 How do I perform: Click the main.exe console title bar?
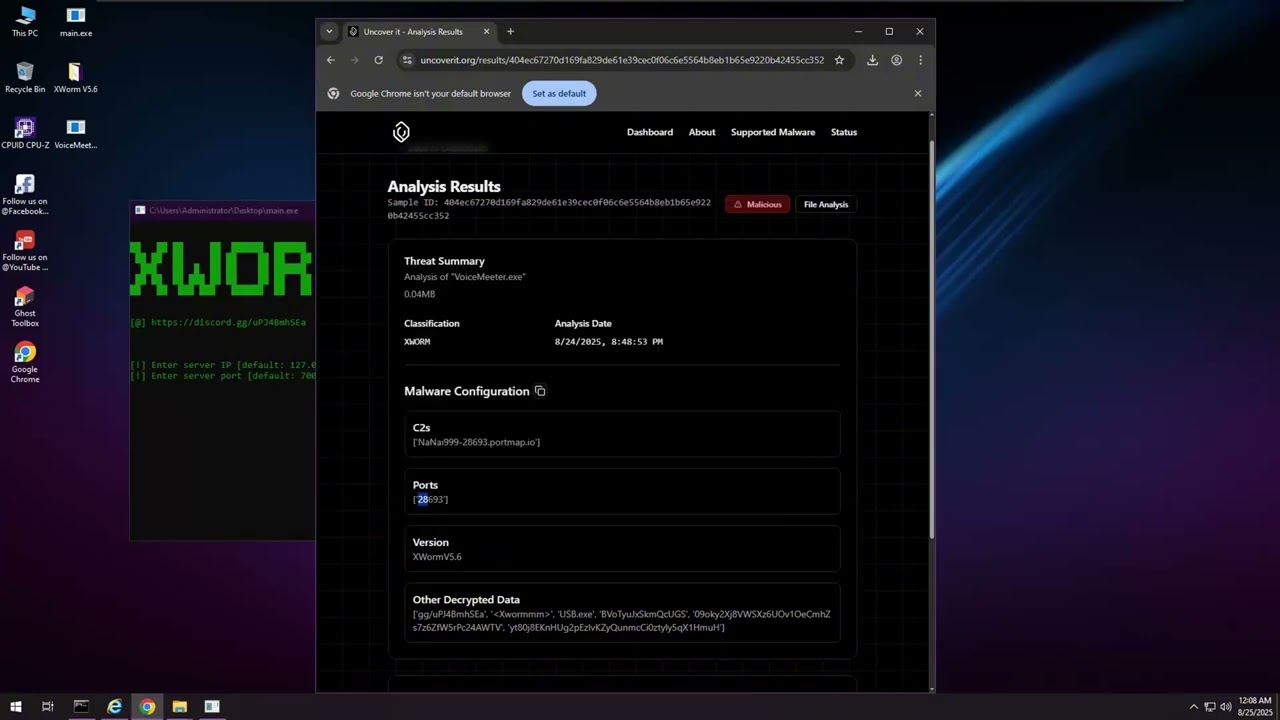tap(223, 210)
